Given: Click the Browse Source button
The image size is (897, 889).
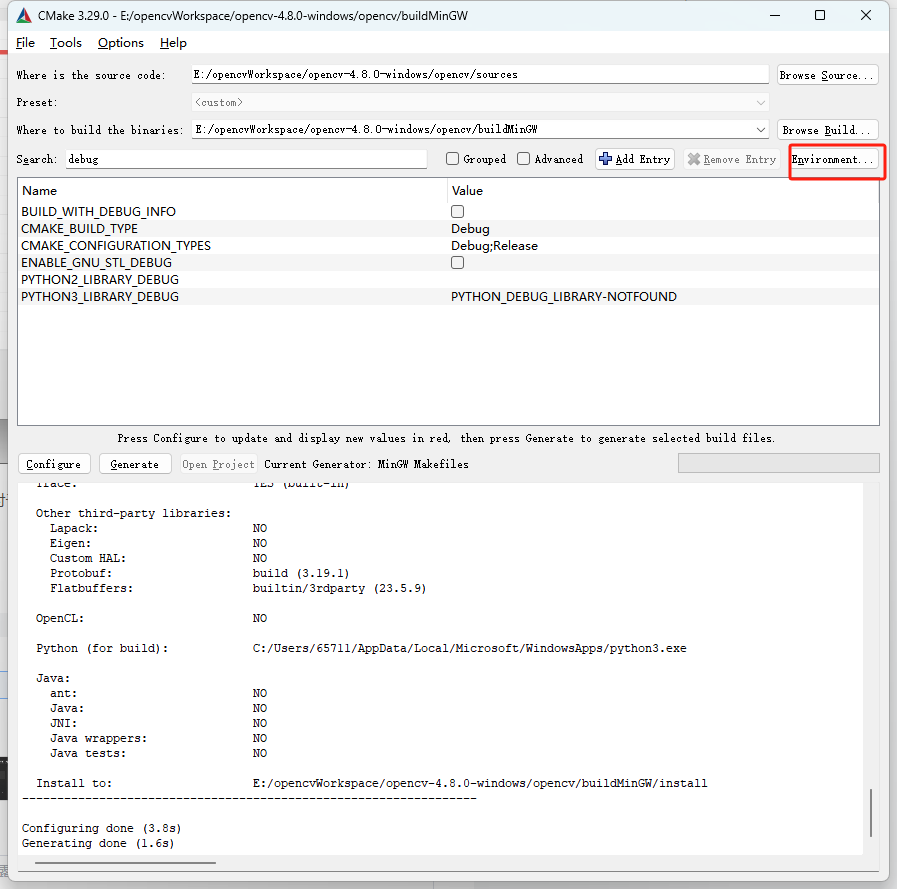Looking at the screenshot, I should 827,75.
